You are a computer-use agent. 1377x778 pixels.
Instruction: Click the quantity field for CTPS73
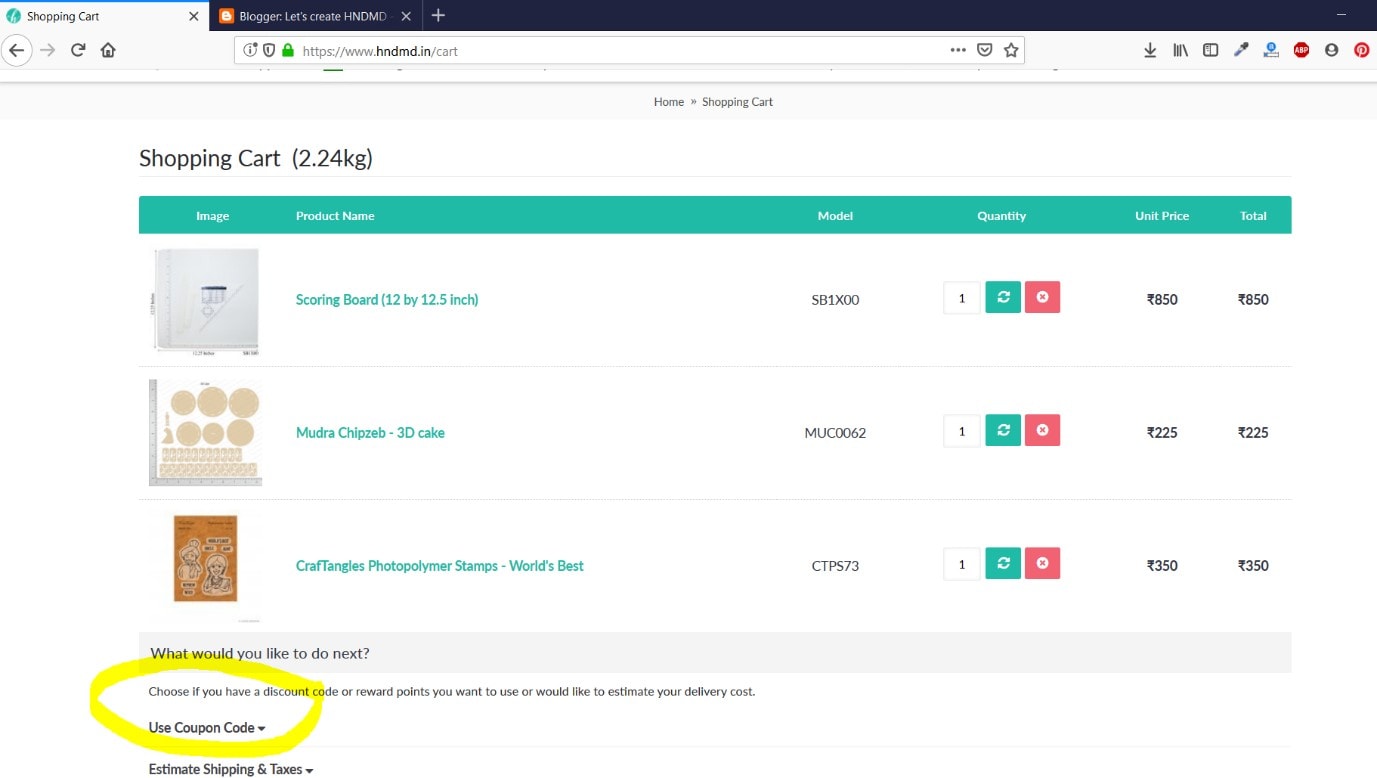pyautogui.click(x=962, y=564)
